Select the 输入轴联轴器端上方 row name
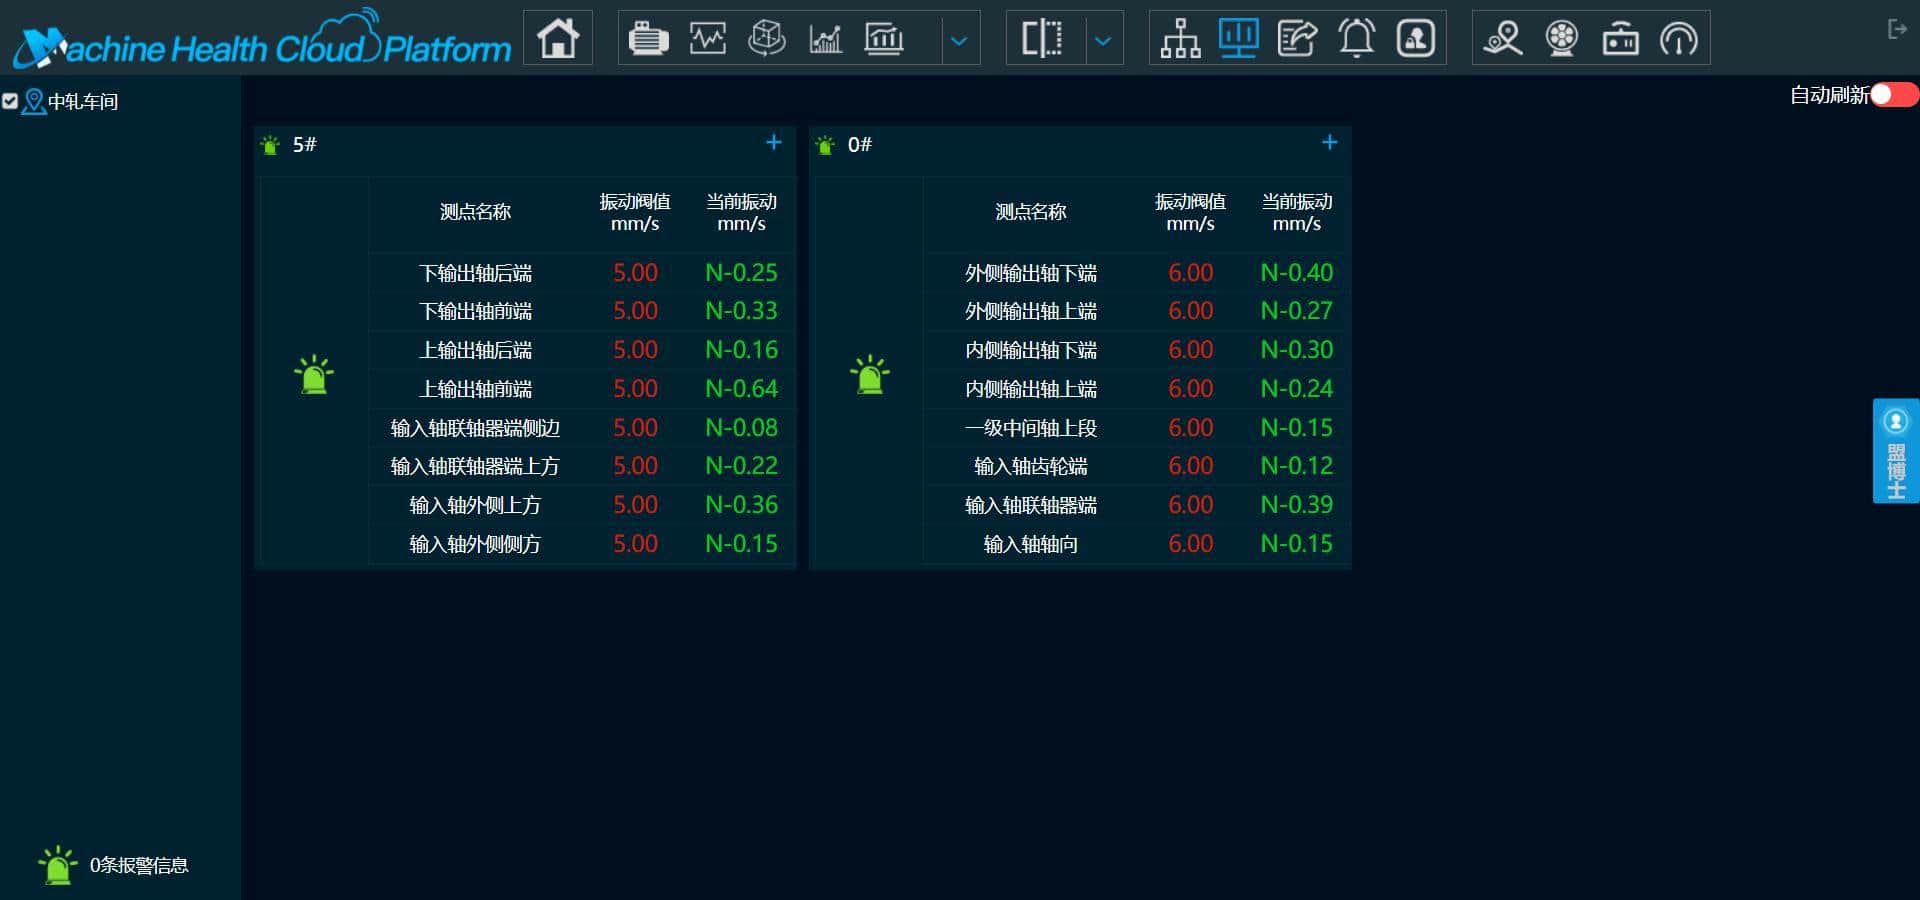The width and height of the screenshot is (1920, 900). [475, 467]
